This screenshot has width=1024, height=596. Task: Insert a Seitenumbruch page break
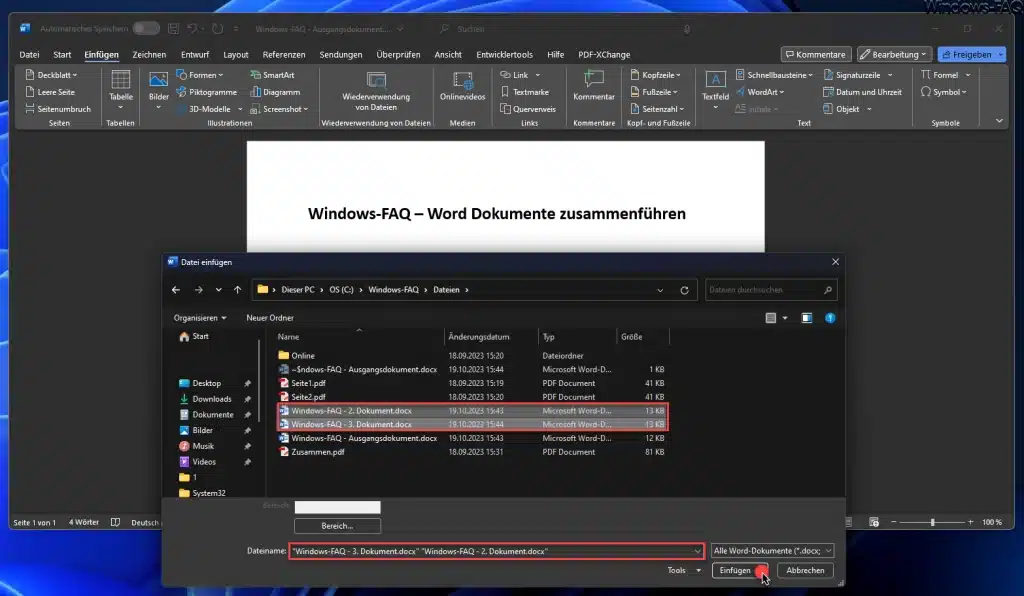tap(57, 109)
